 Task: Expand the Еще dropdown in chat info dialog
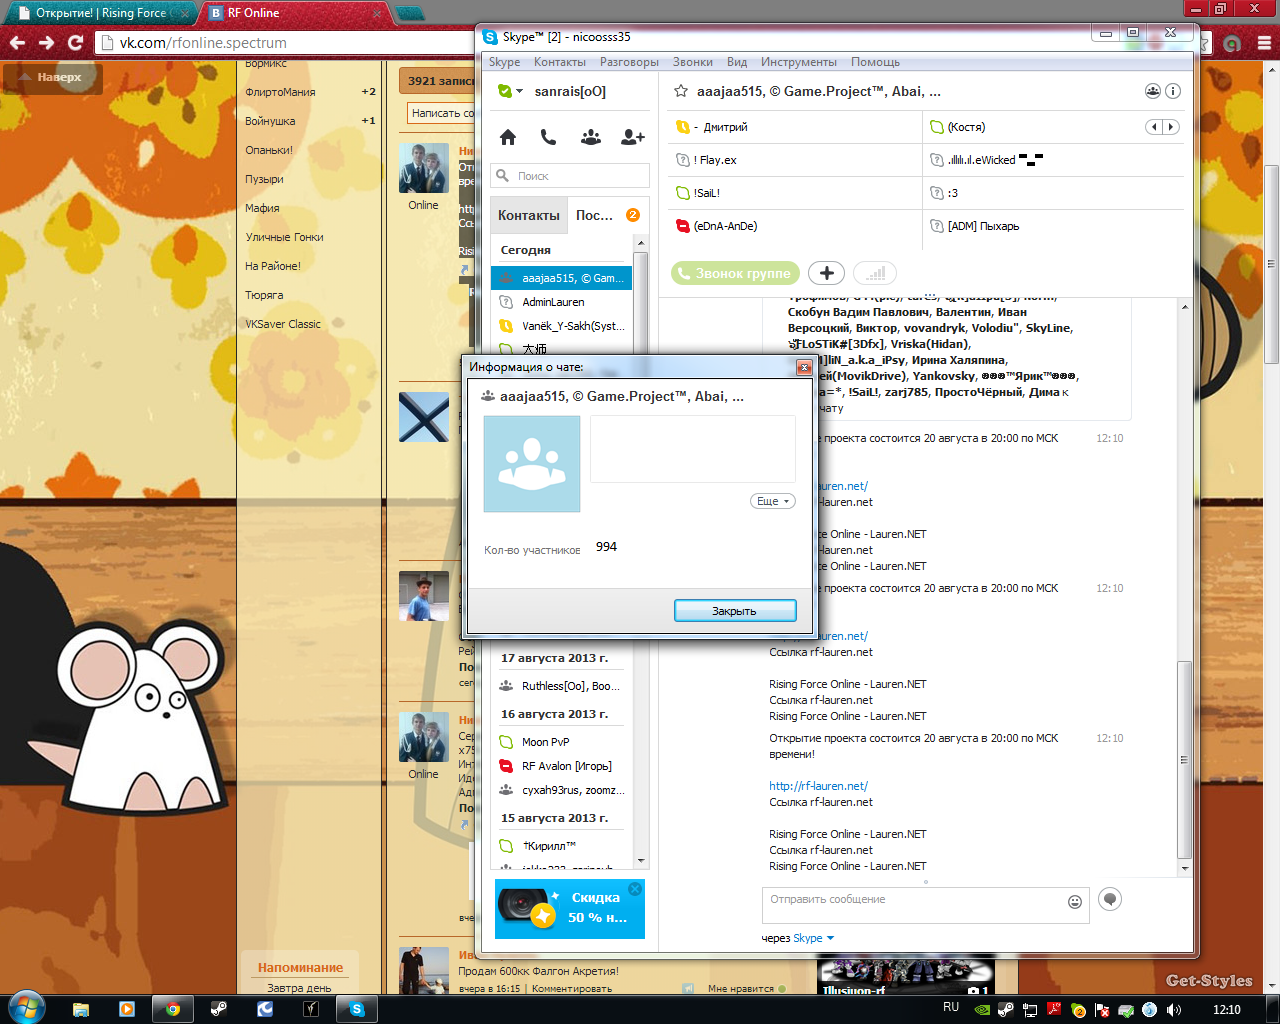pyautogui.click(x=773, y=501)
